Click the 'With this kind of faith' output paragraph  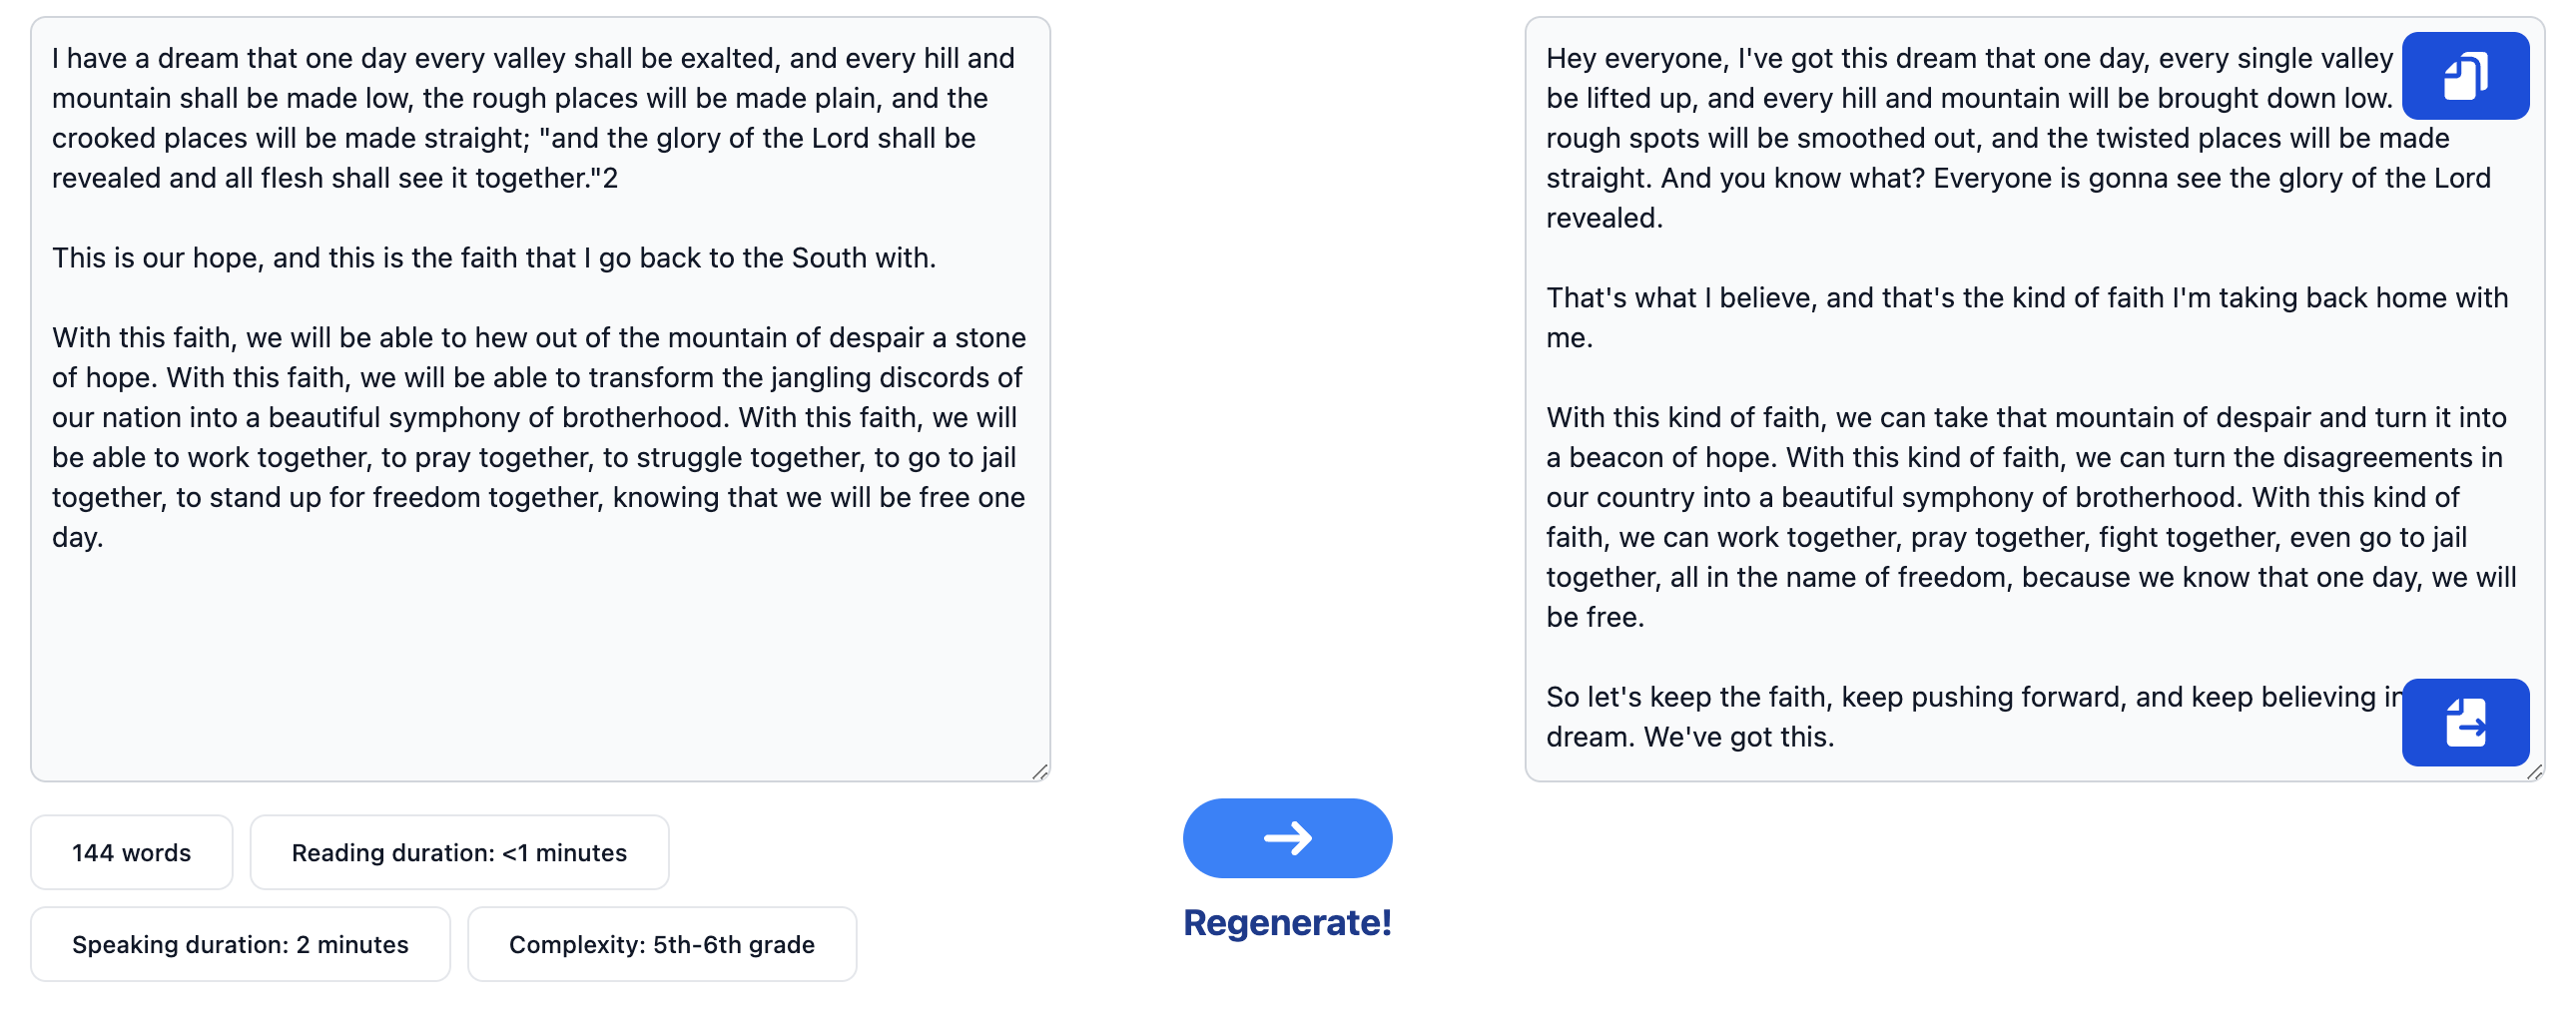point(2030,517)
